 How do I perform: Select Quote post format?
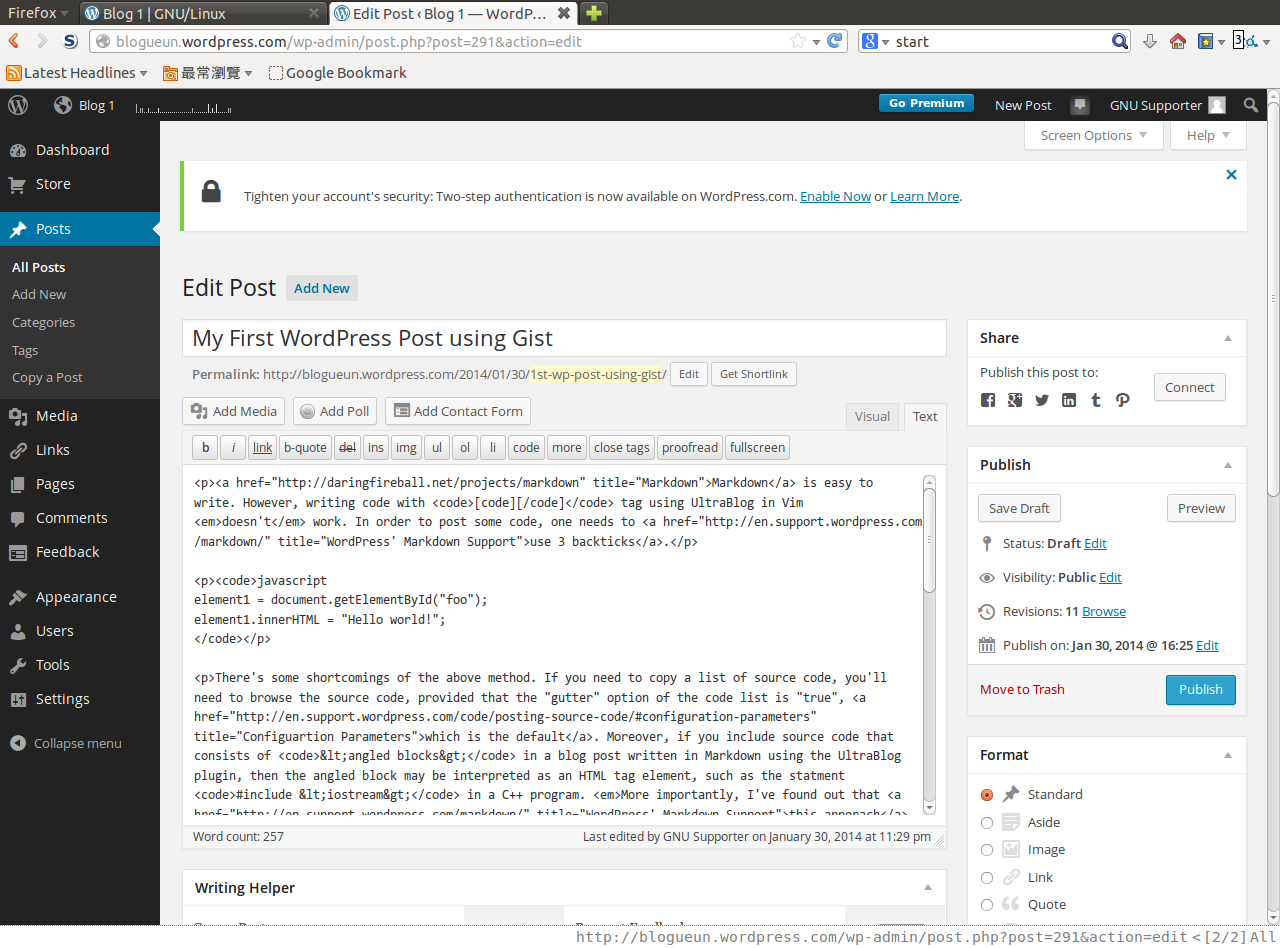coord(987,905)
